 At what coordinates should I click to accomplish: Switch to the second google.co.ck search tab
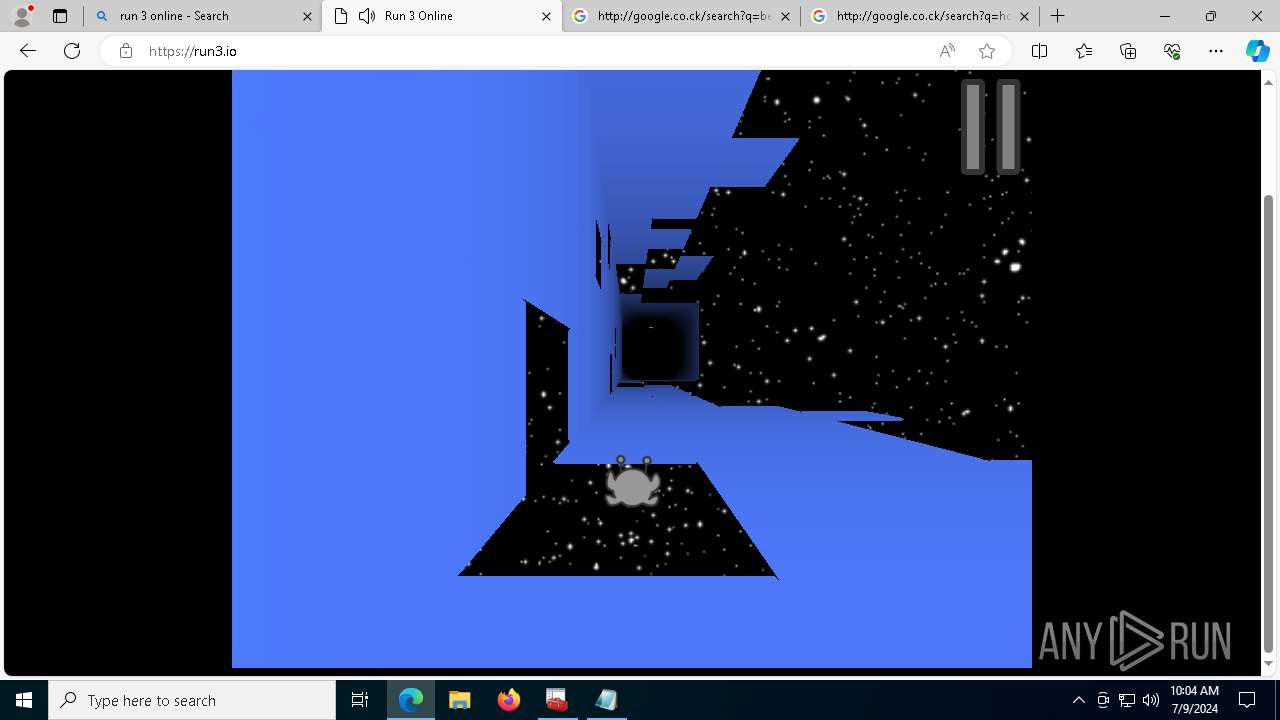tap(920, 16)
